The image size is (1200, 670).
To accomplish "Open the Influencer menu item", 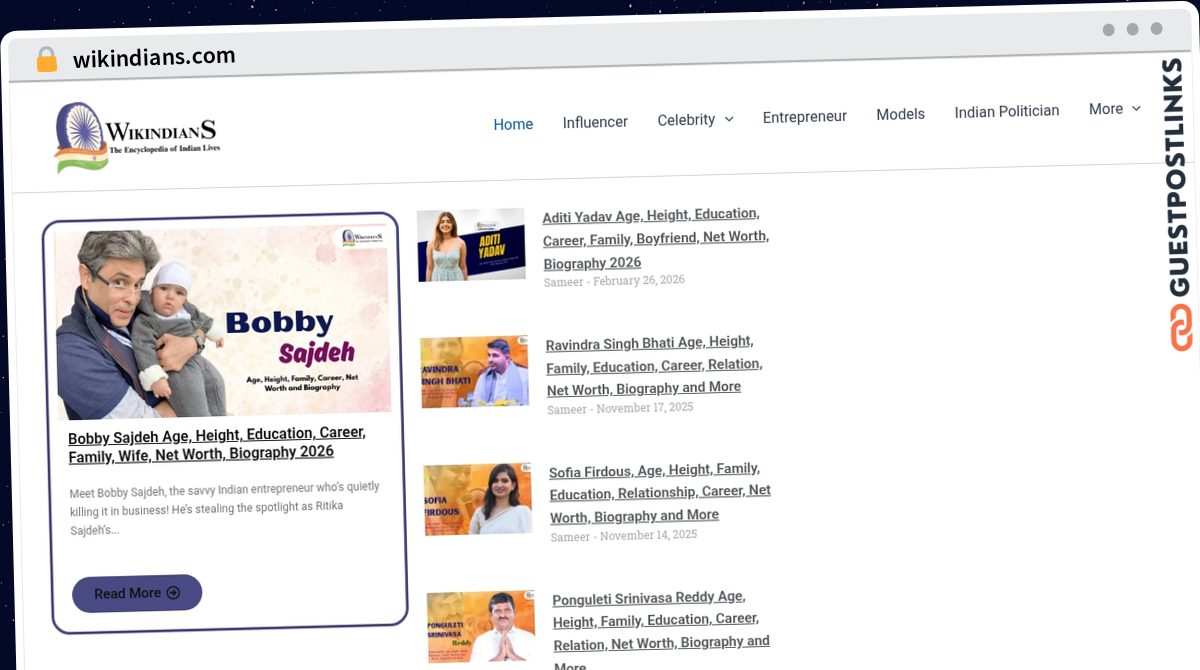I will pos(595,122).
